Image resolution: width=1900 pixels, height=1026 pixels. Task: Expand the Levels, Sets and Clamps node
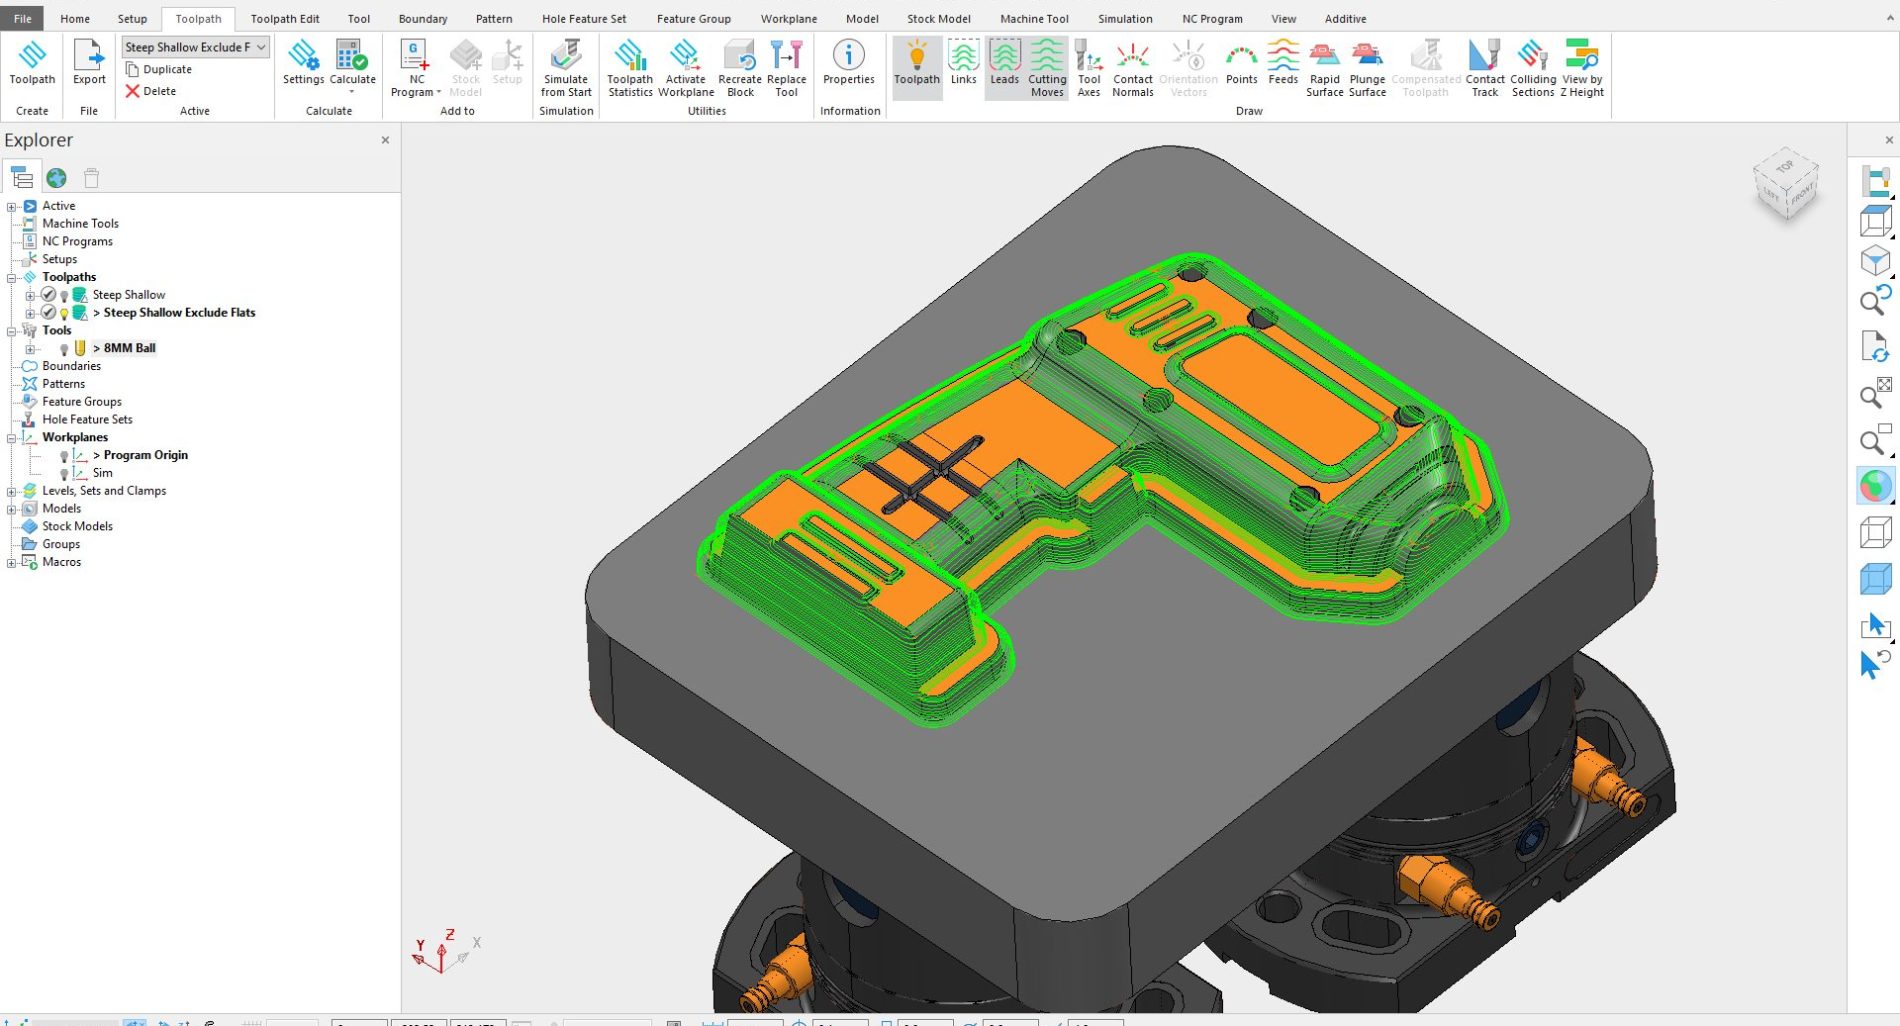pos(11,491)
